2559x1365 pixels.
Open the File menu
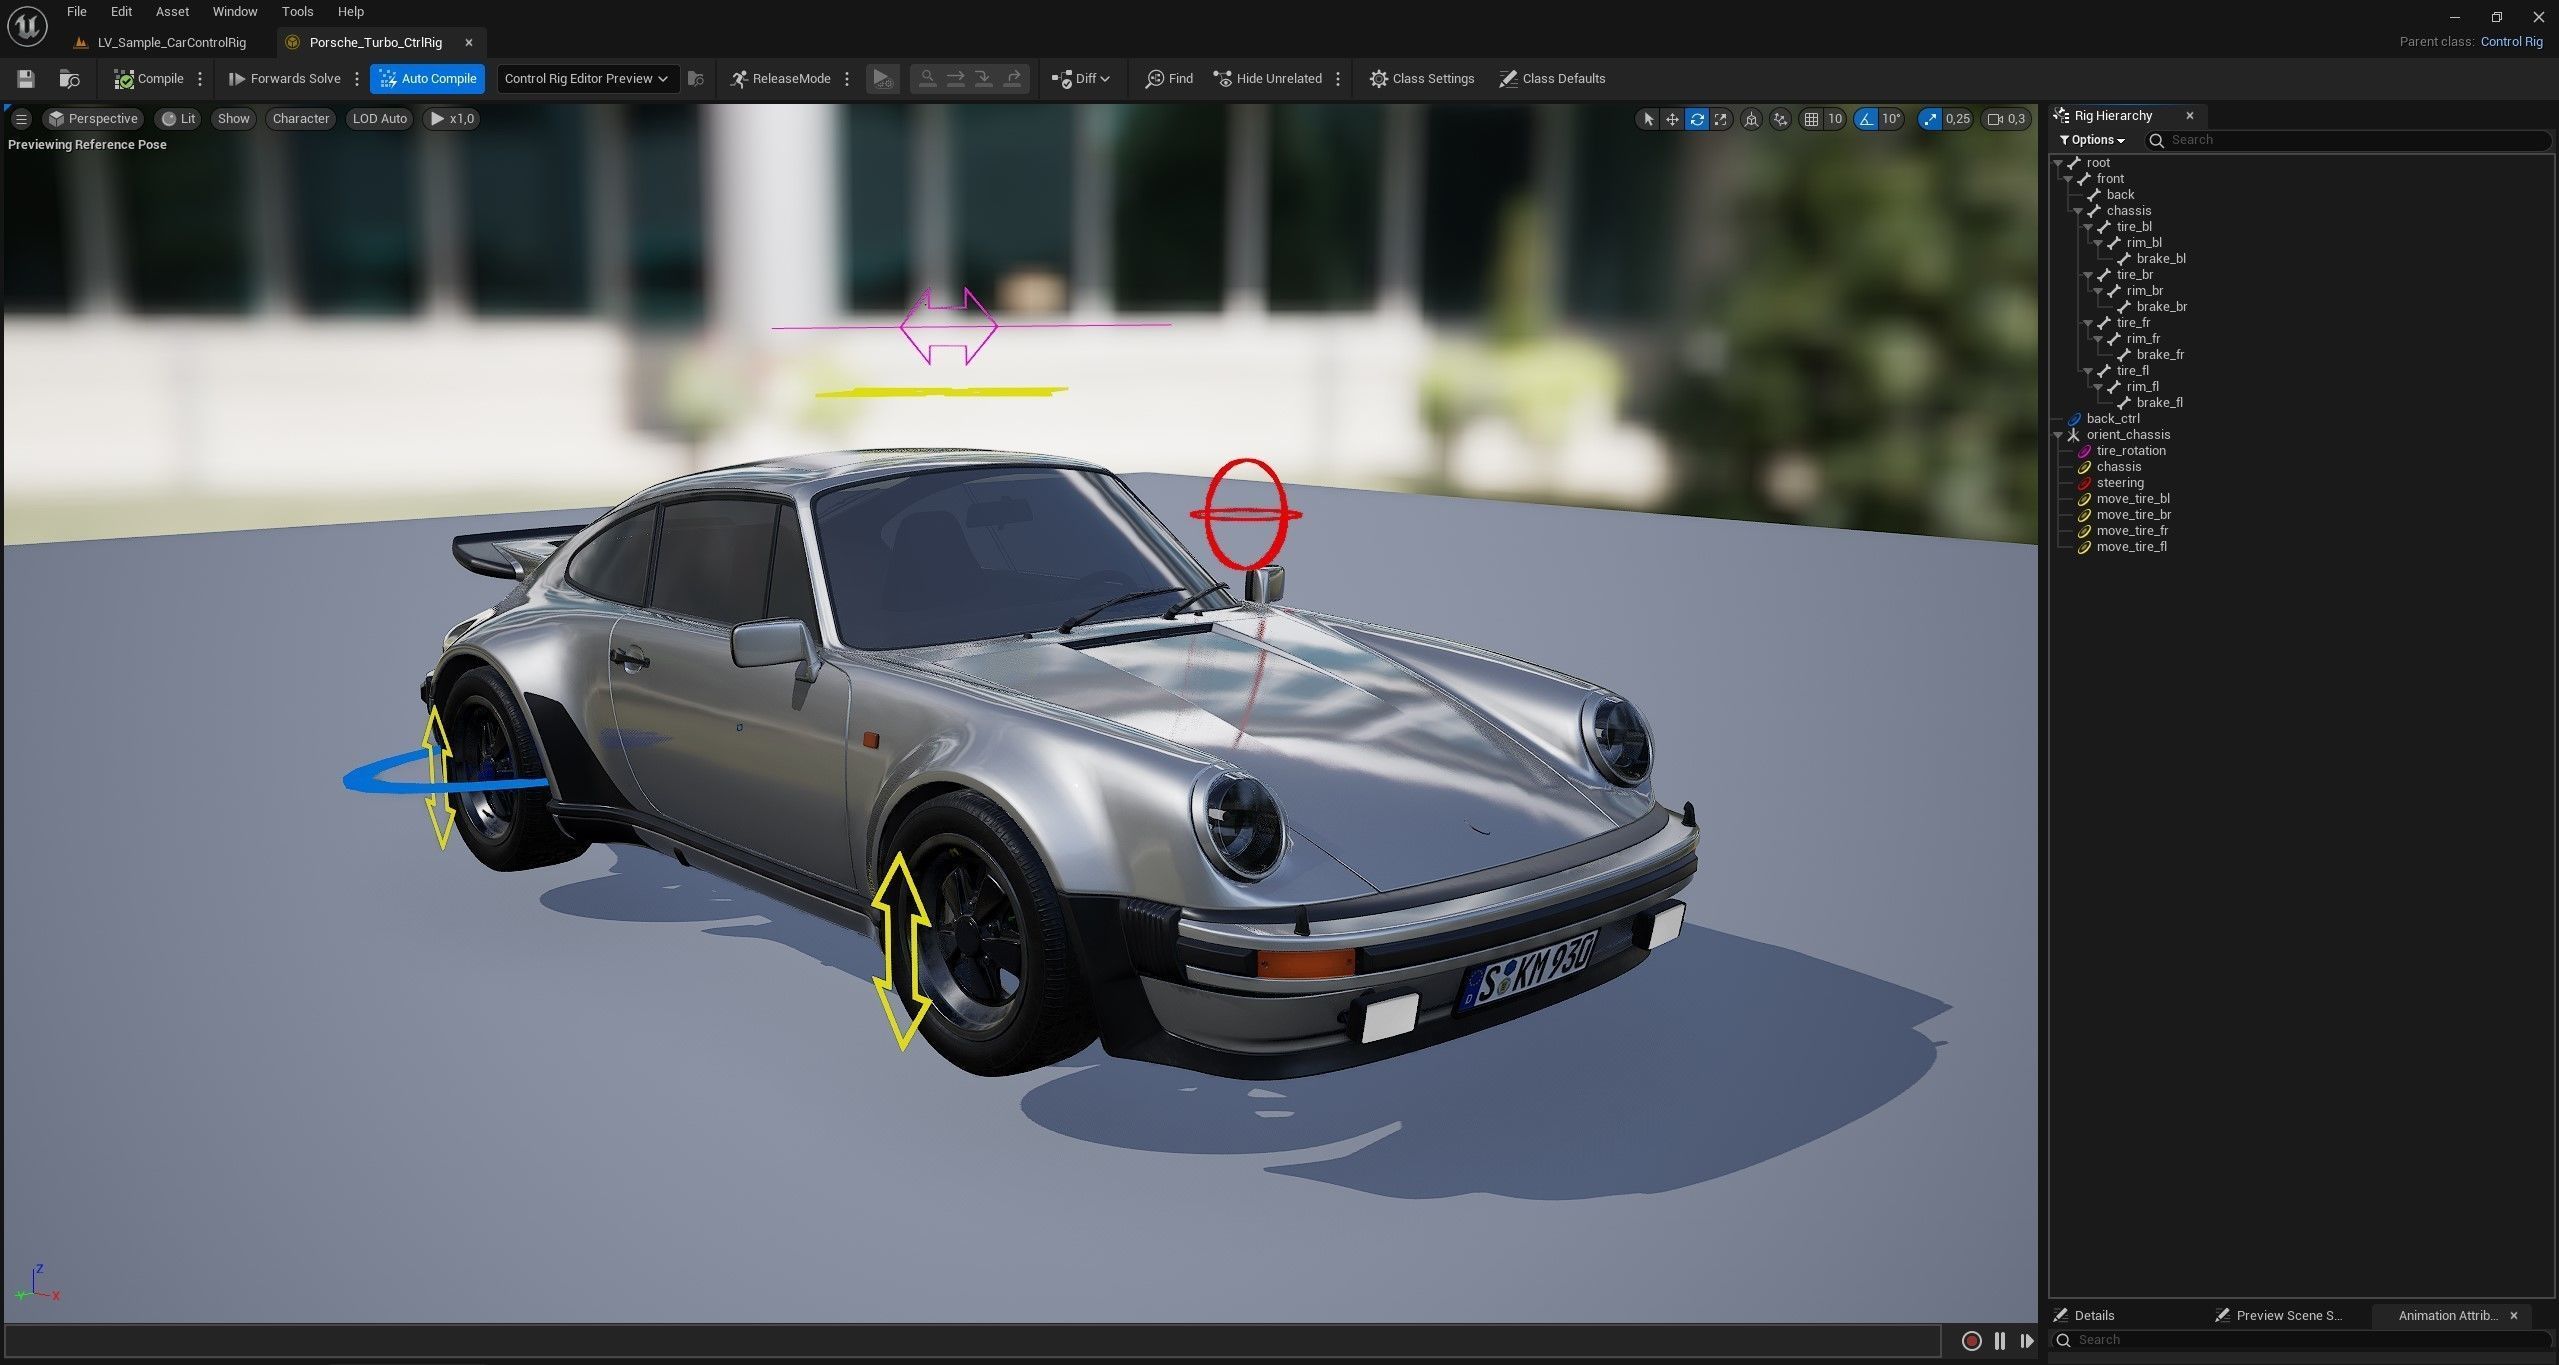77,12
